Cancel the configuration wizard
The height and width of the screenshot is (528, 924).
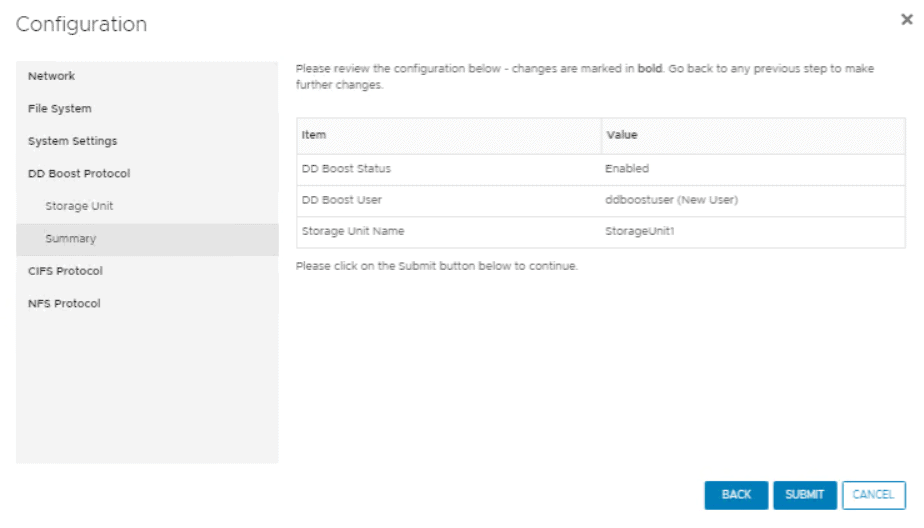[873, 495]
